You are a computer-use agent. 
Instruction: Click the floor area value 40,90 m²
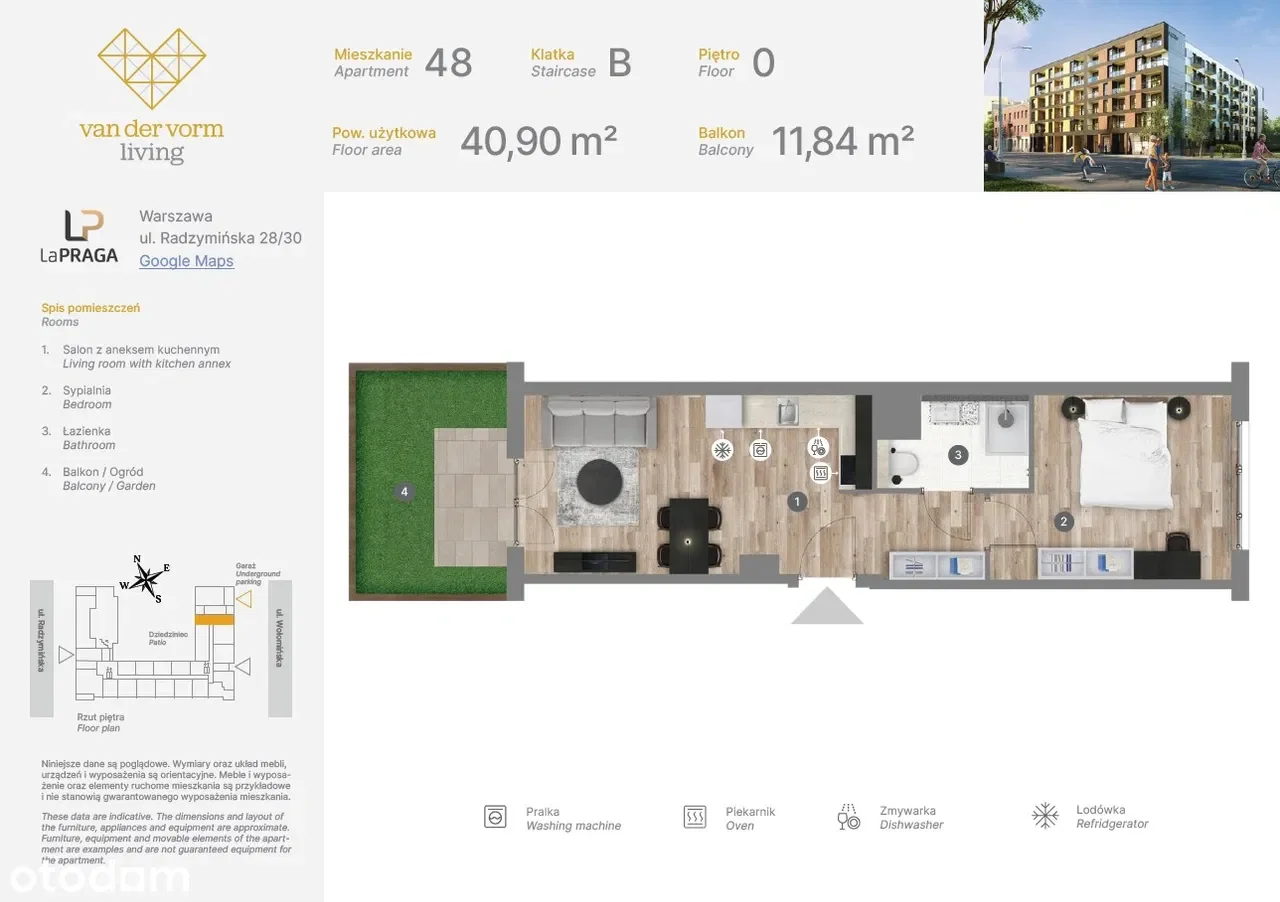pyautogui.click(x=538, y=142)
